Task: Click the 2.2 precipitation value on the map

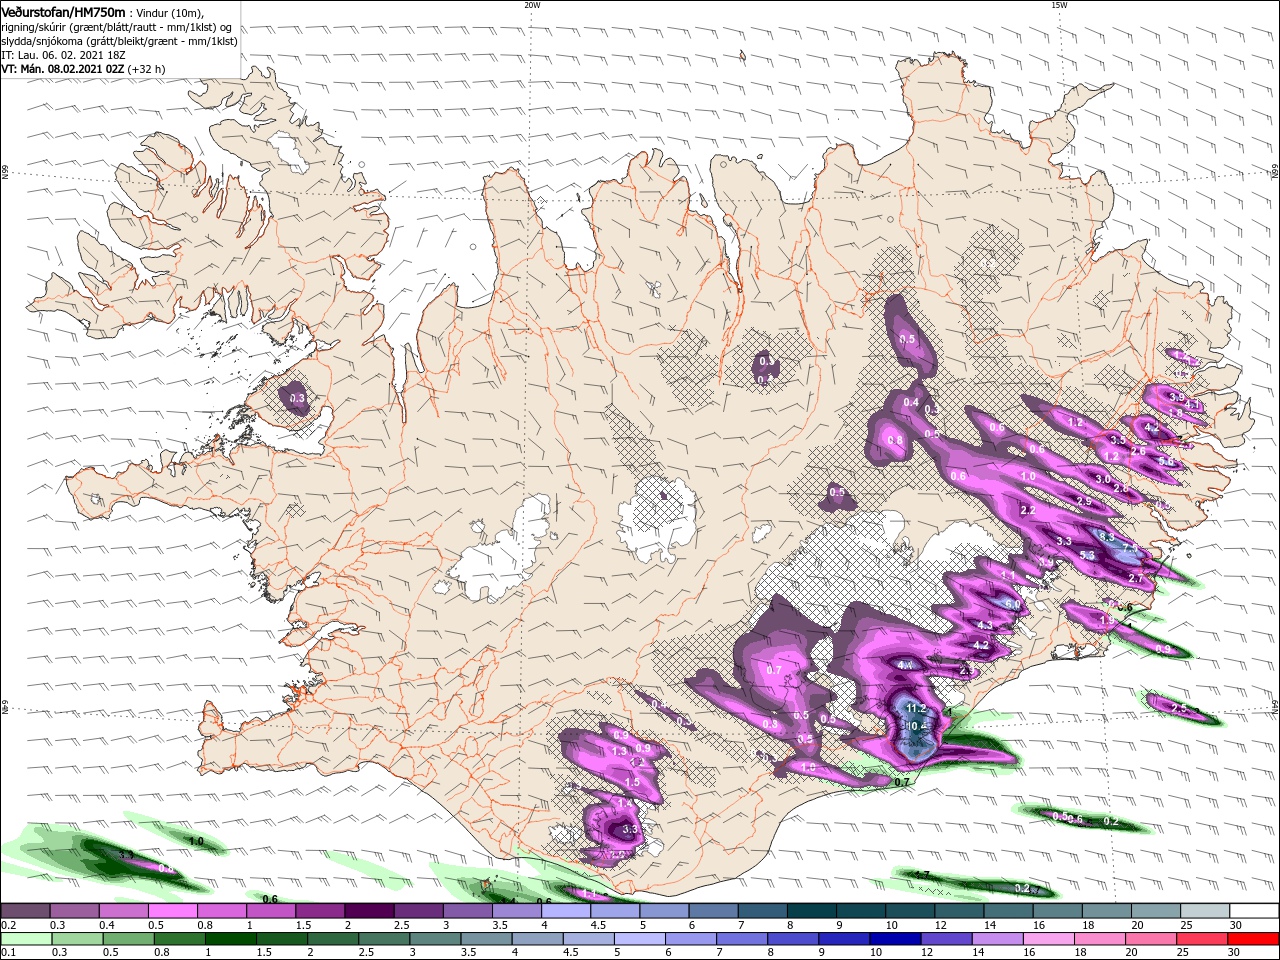Action: click(x=1027, y=510)
